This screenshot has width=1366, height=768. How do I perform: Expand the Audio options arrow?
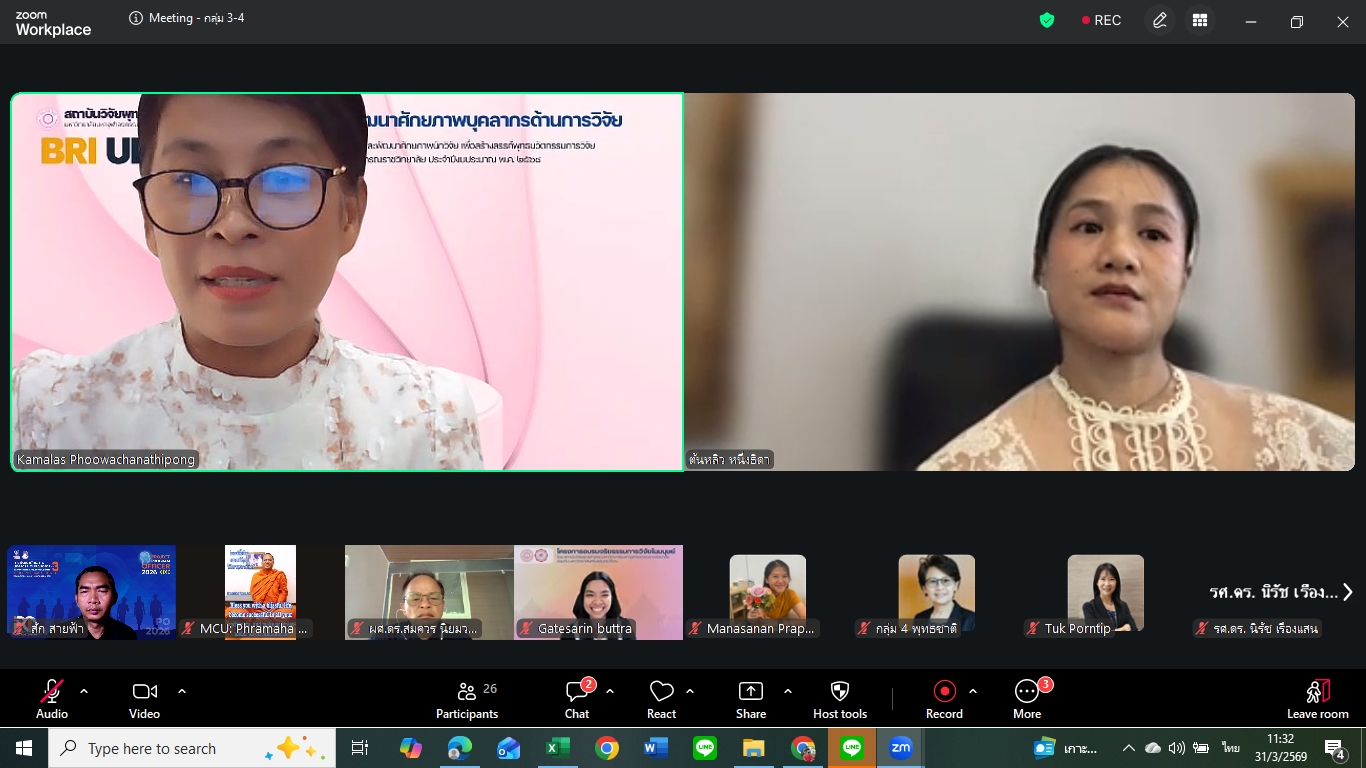tap(84, 691)
